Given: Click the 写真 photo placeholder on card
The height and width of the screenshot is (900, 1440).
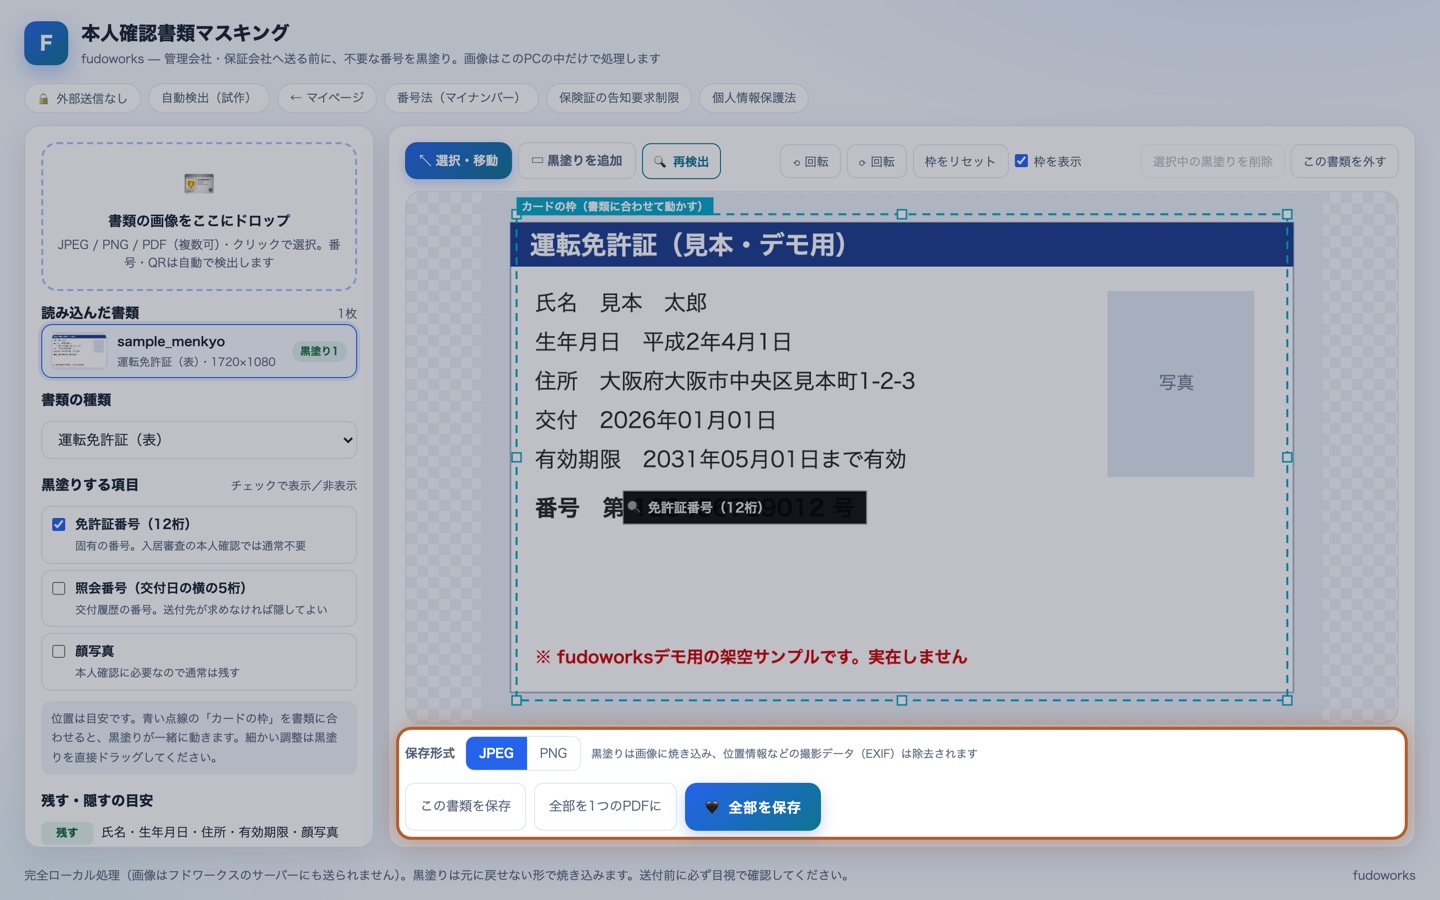Looking at the screenshot, I should coord(1180,383).
